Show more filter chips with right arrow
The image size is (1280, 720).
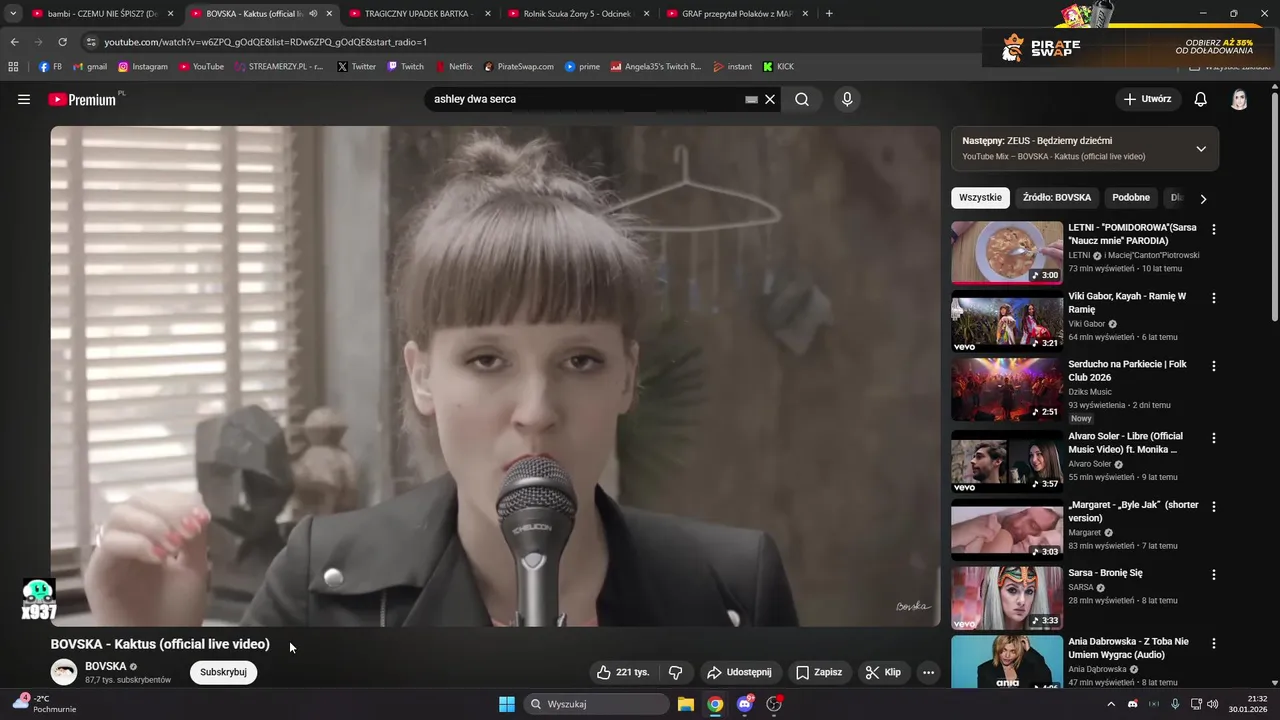coord(1203,198)
